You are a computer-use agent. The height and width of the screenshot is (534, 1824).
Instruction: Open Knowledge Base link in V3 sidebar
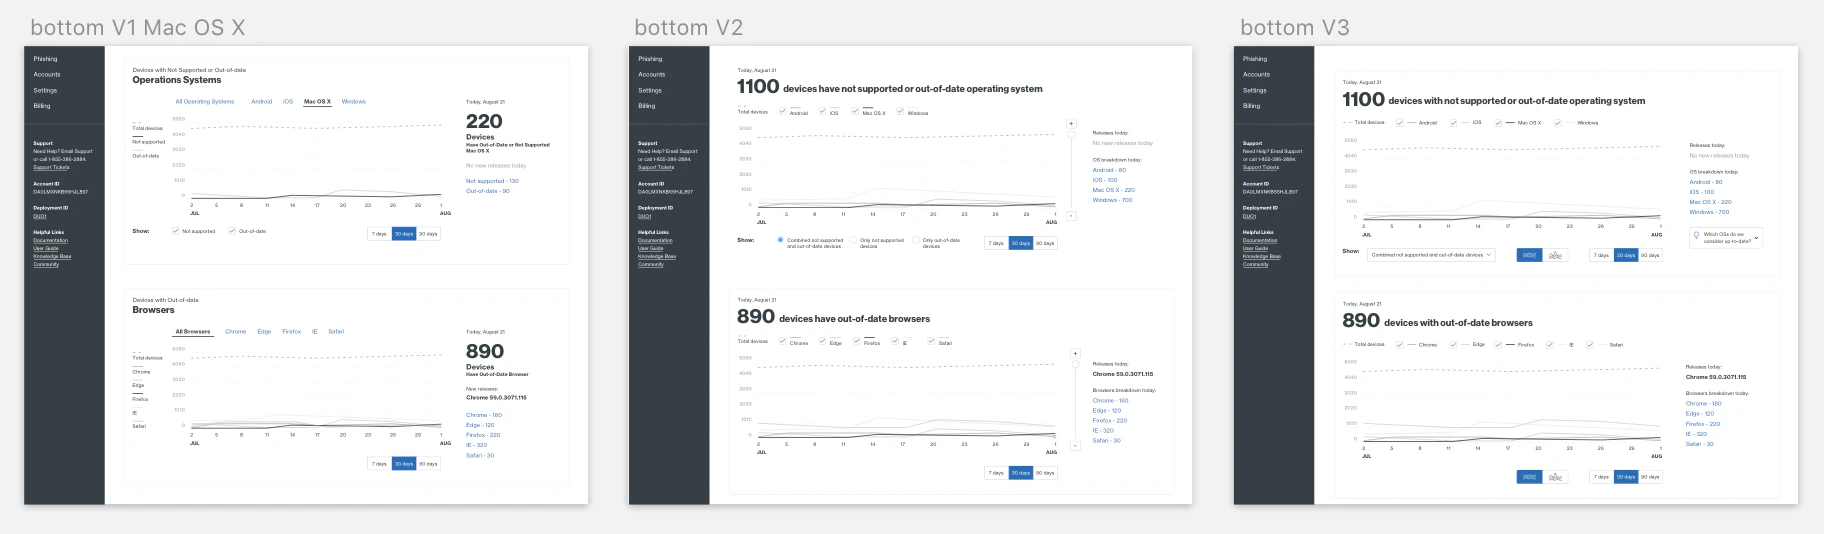click(1262, 256)
